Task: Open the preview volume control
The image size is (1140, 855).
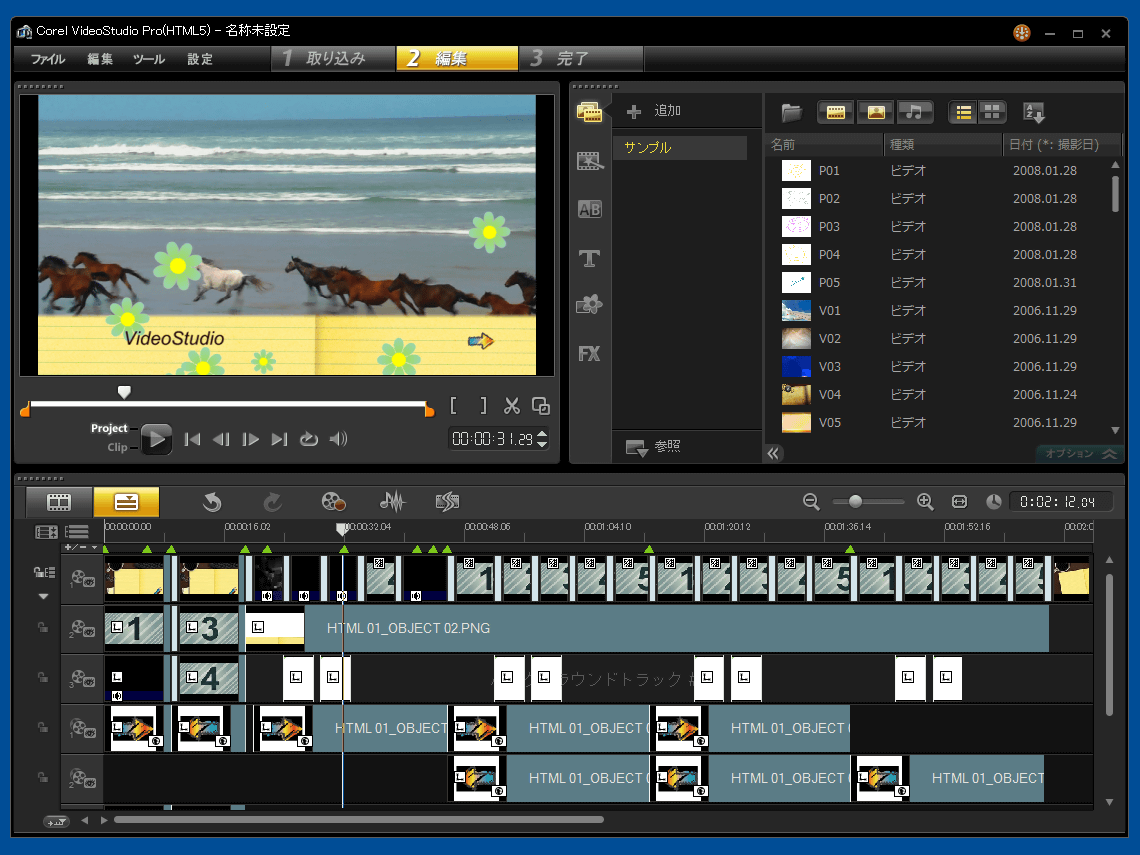Action: [338, 439]
